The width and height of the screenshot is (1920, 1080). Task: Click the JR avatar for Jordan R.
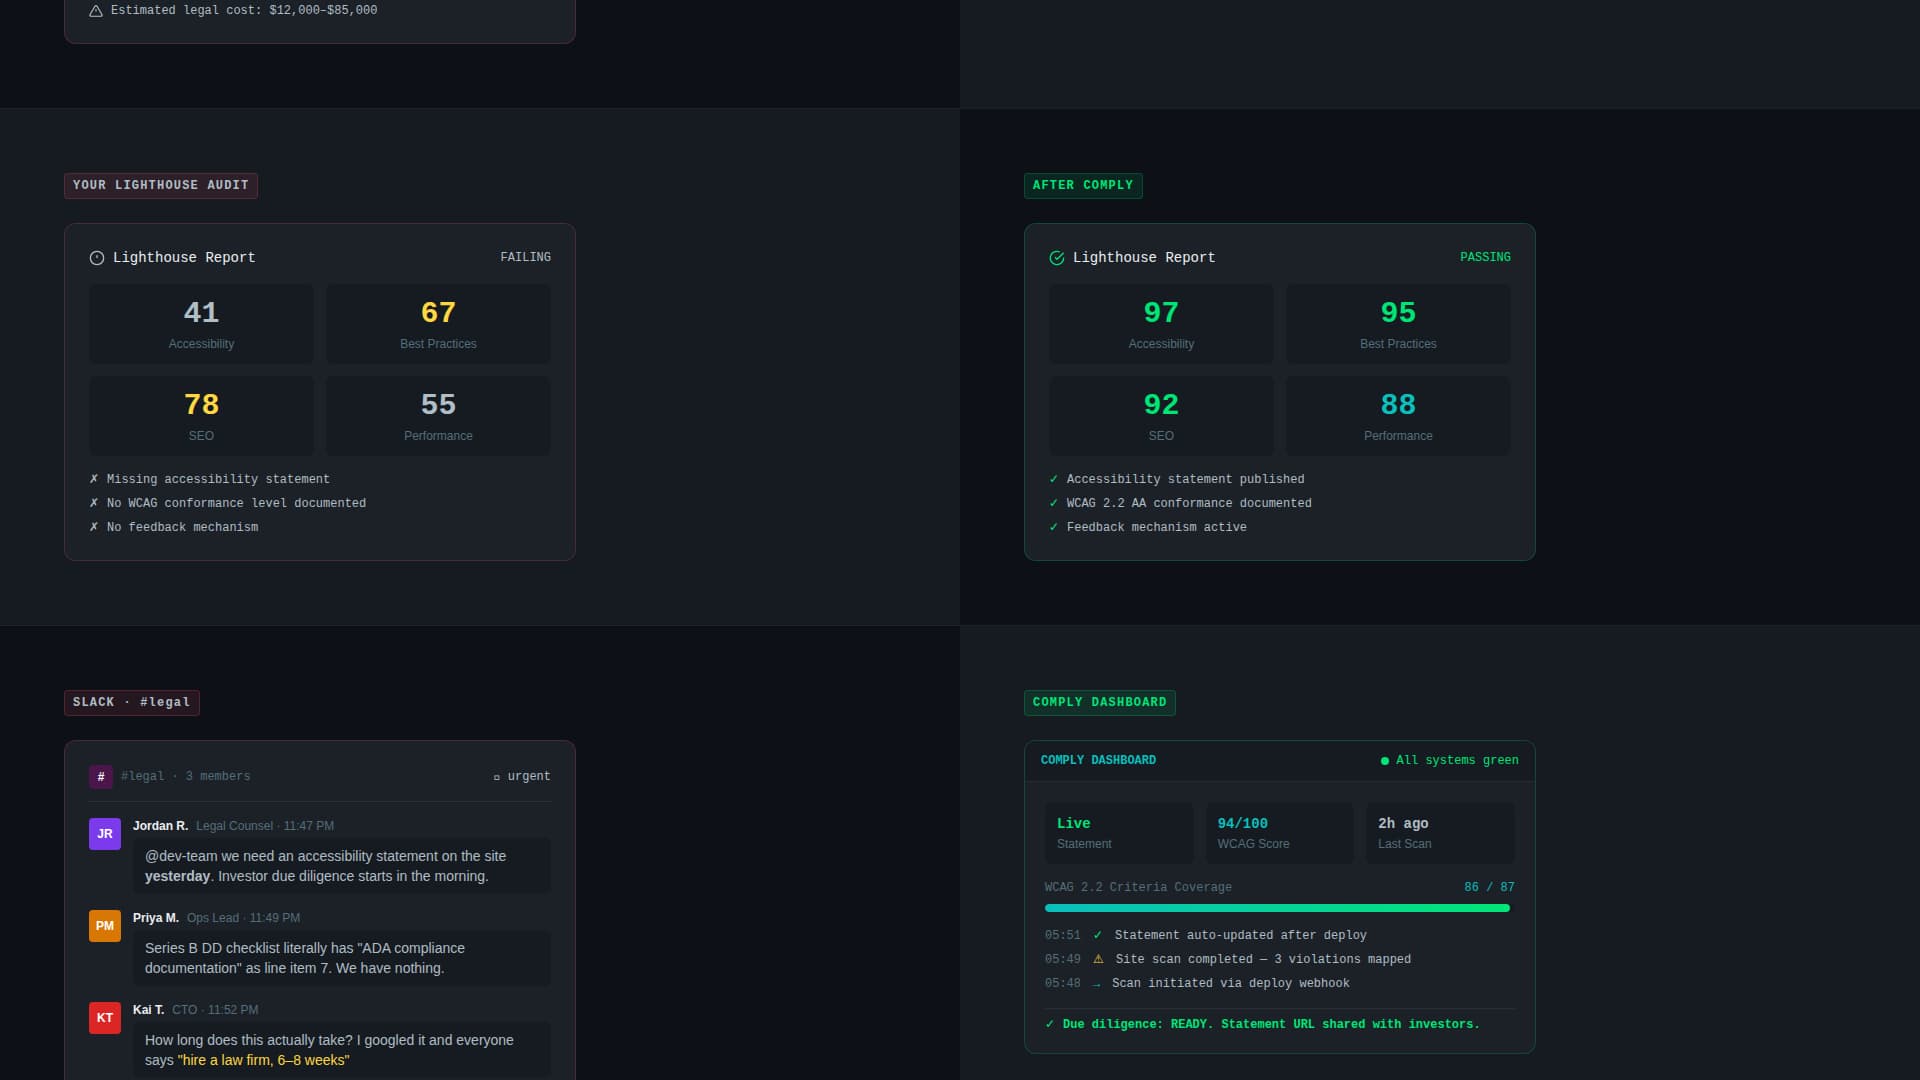point(105,834)
